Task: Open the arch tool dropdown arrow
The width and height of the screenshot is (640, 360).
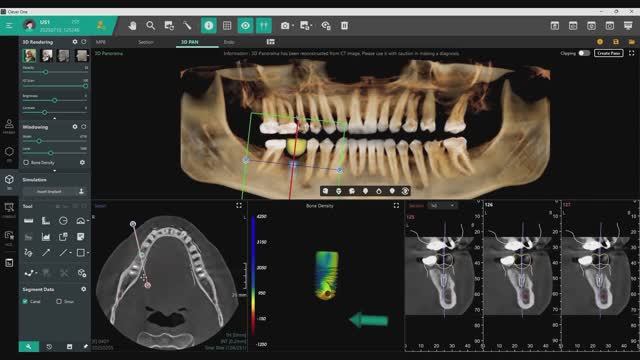Action: [87, 221]
